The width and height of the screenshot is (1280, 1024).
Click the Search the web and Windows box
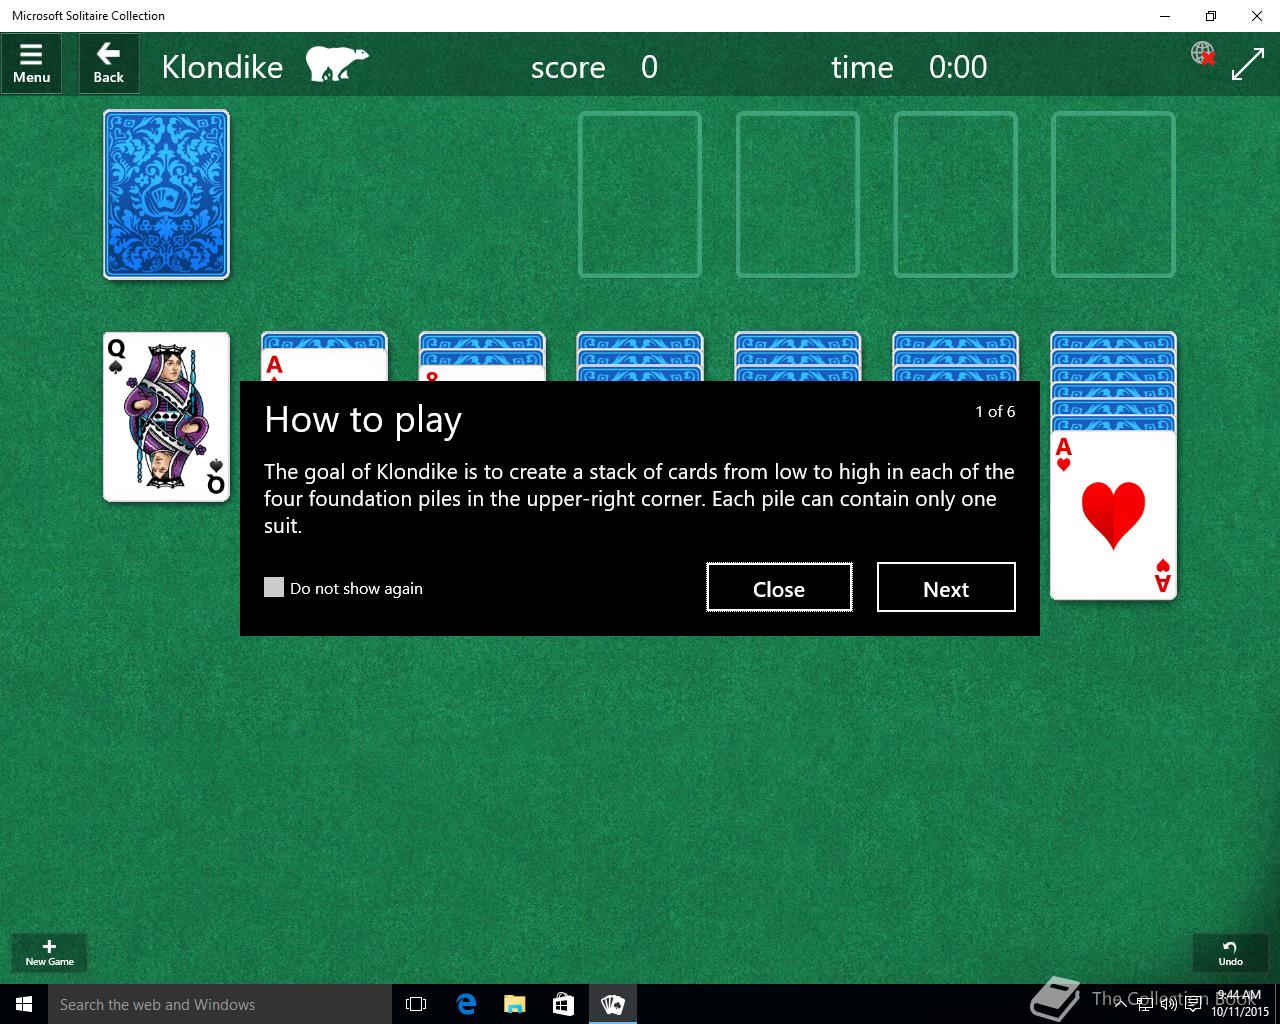220,1004
